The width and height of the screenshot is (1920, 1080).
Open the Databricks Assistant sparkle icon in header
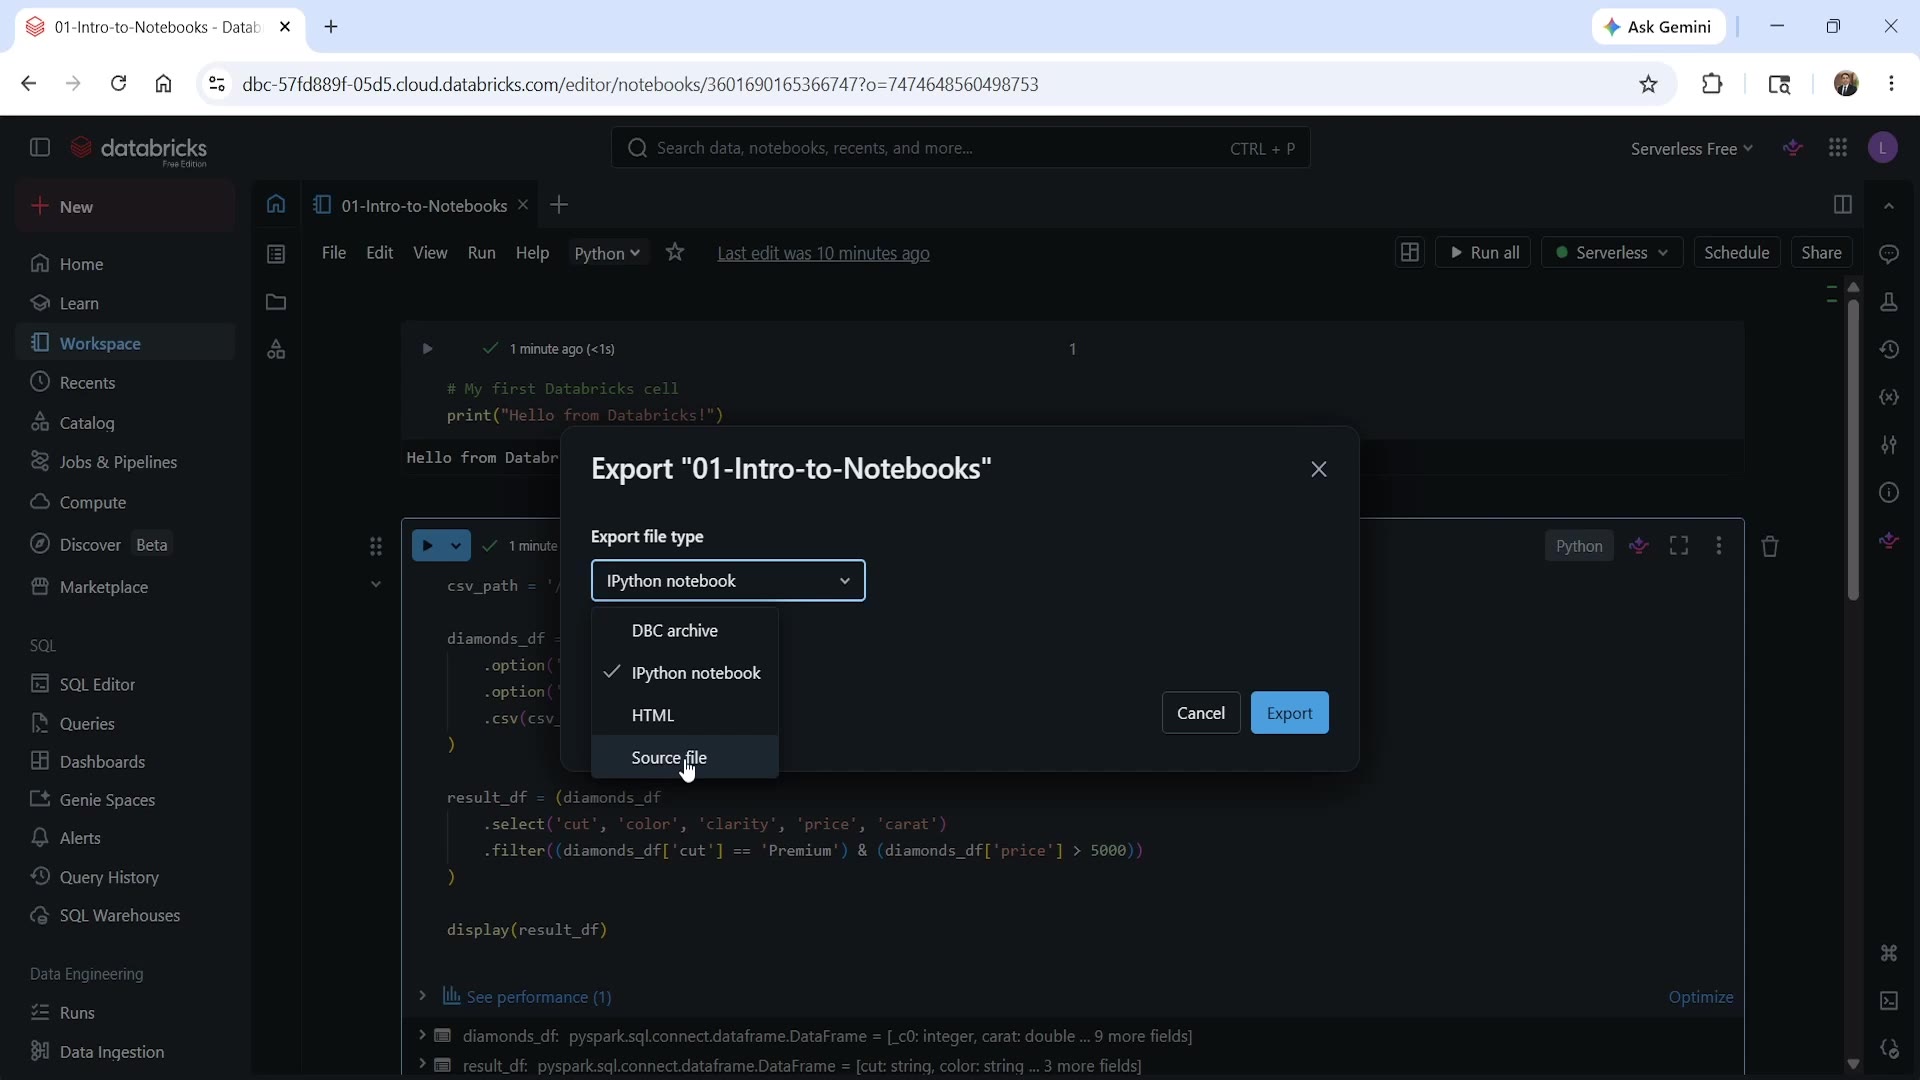tap(1793, 148)
